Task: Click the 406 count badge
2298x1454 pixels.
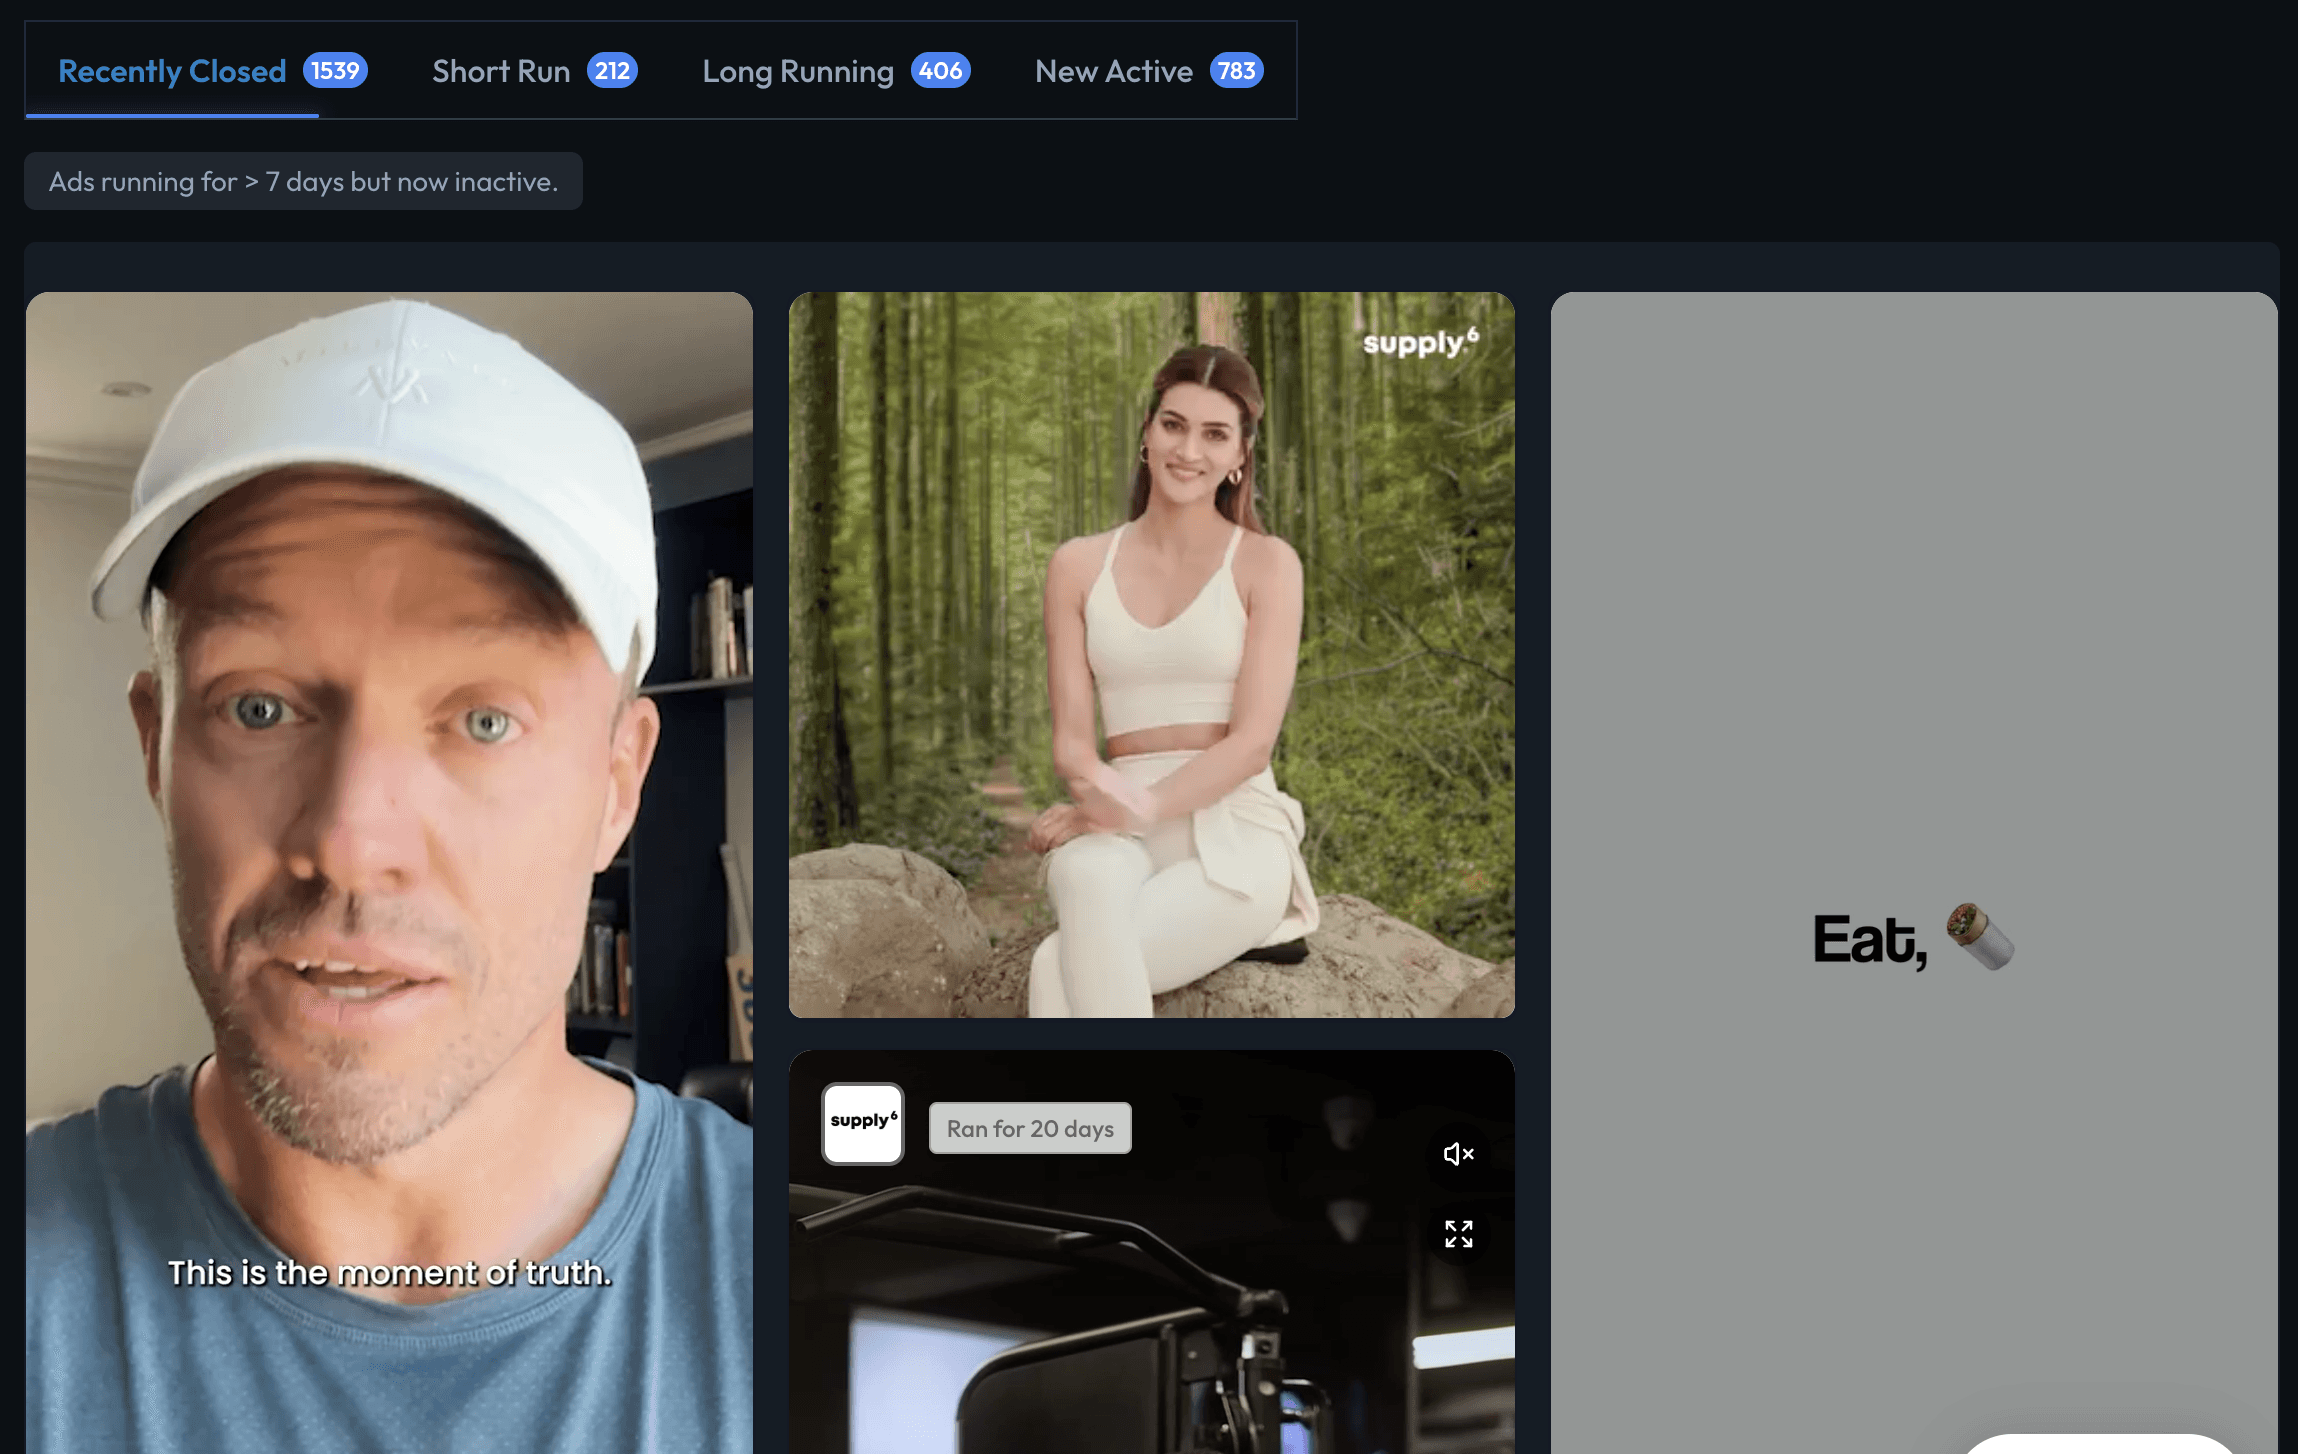Action: coord(940,71)
